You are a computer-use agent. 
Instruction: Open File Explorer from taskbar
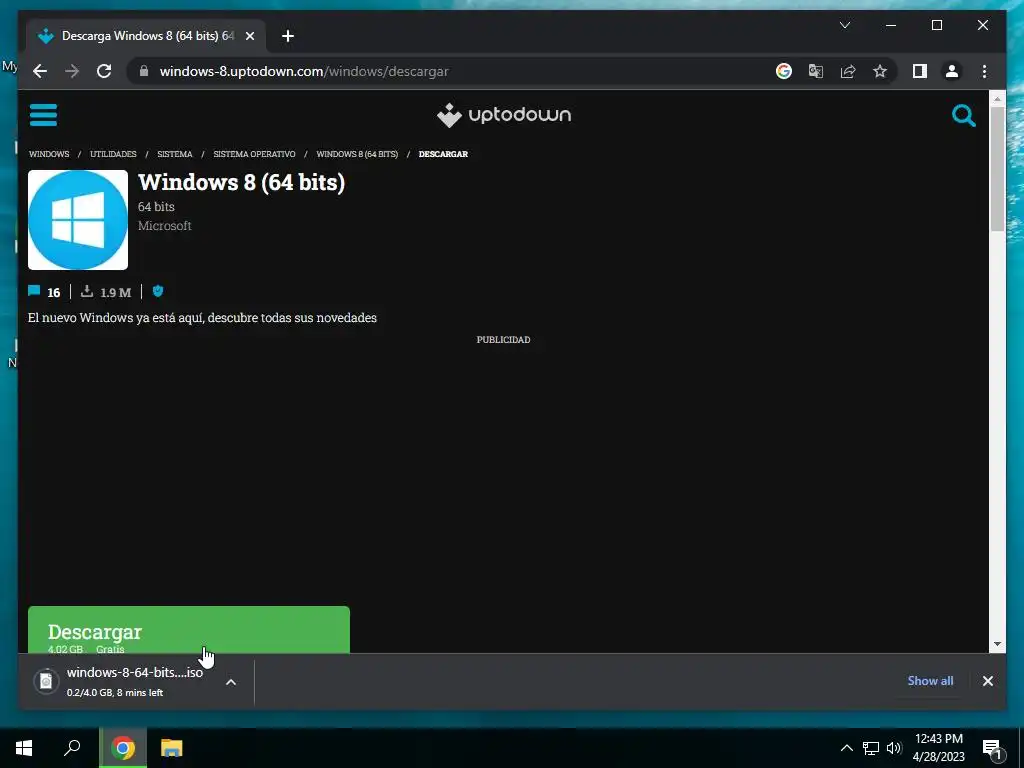(x=172, y=748)
